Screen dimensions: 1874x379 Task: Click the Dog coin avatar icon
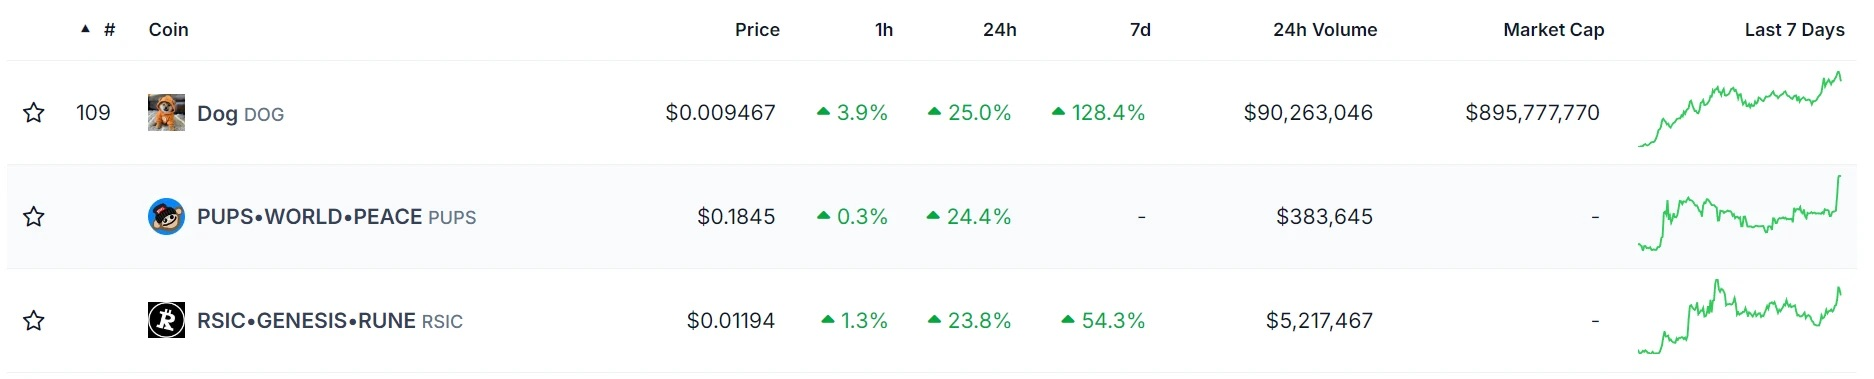(x=166, y=113)
